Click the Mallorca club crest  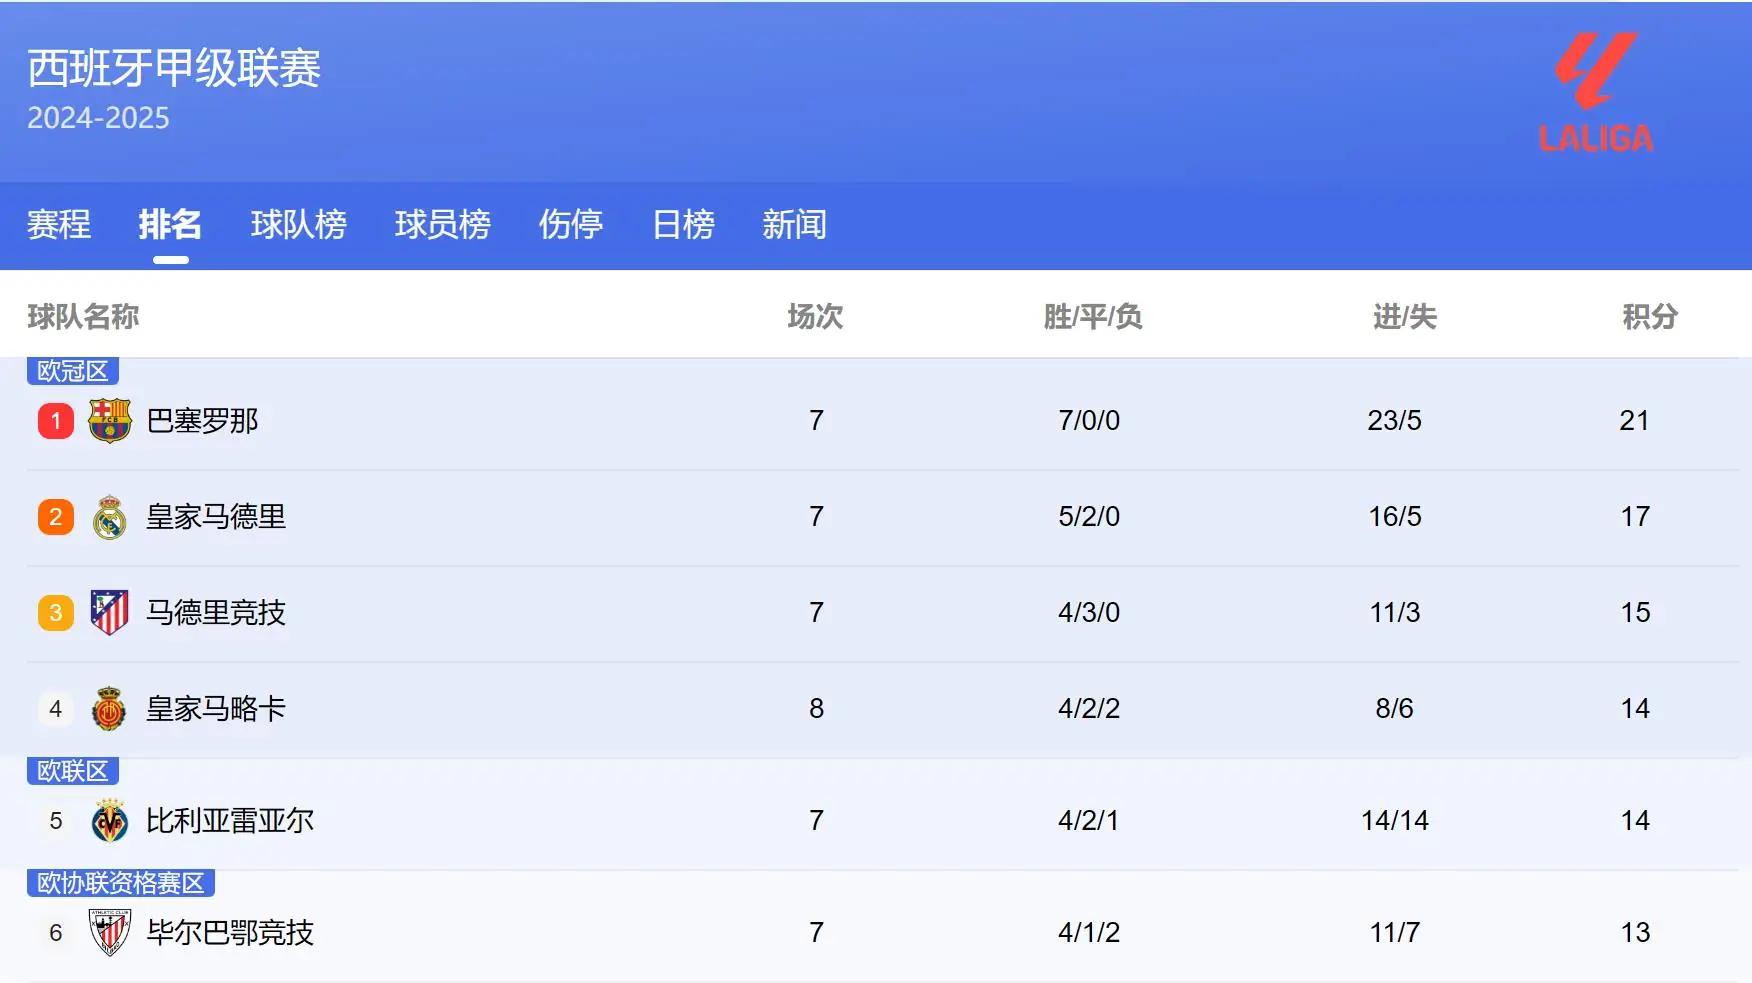[x=109, y=709]
